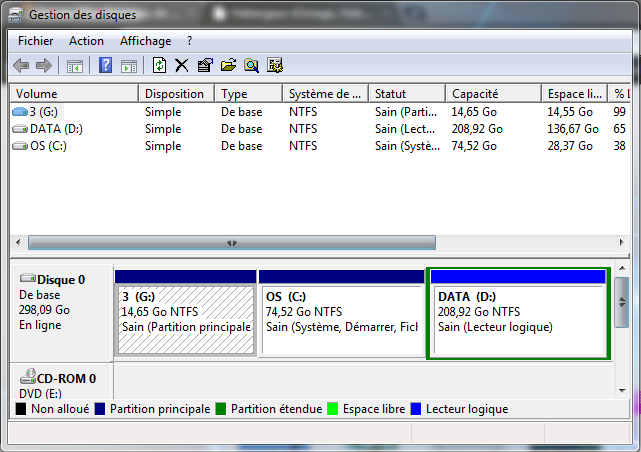This screenshot has width=641, height=452.
Task: Click the open folder toolbar icon
Action: [x=228, y=65]
